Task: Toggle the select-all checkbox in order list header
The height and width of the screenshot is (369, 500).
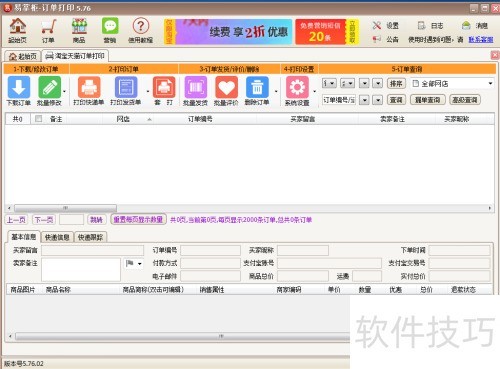Action: [x=38, y=118]
